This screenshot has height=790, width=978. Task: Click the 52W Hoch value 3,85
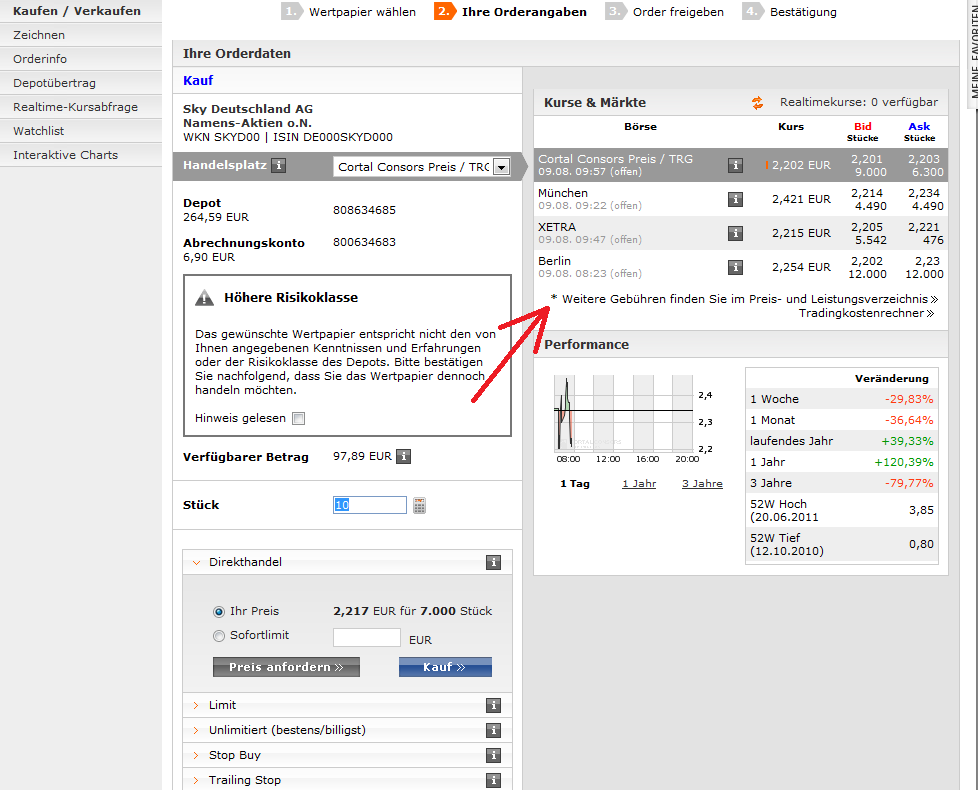[921, 511]
